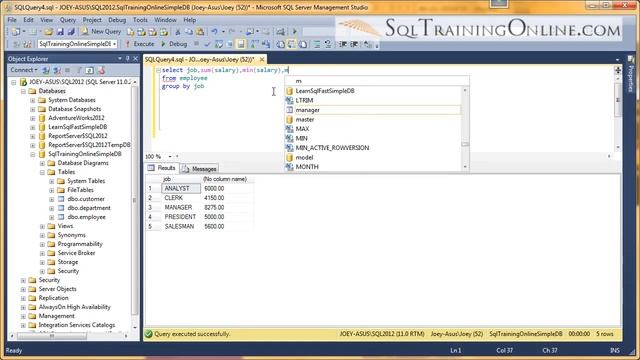Screen dimensions: 640x360
Task: Click the Refresh icon in Object Explorer
Action: coord(90,70)
